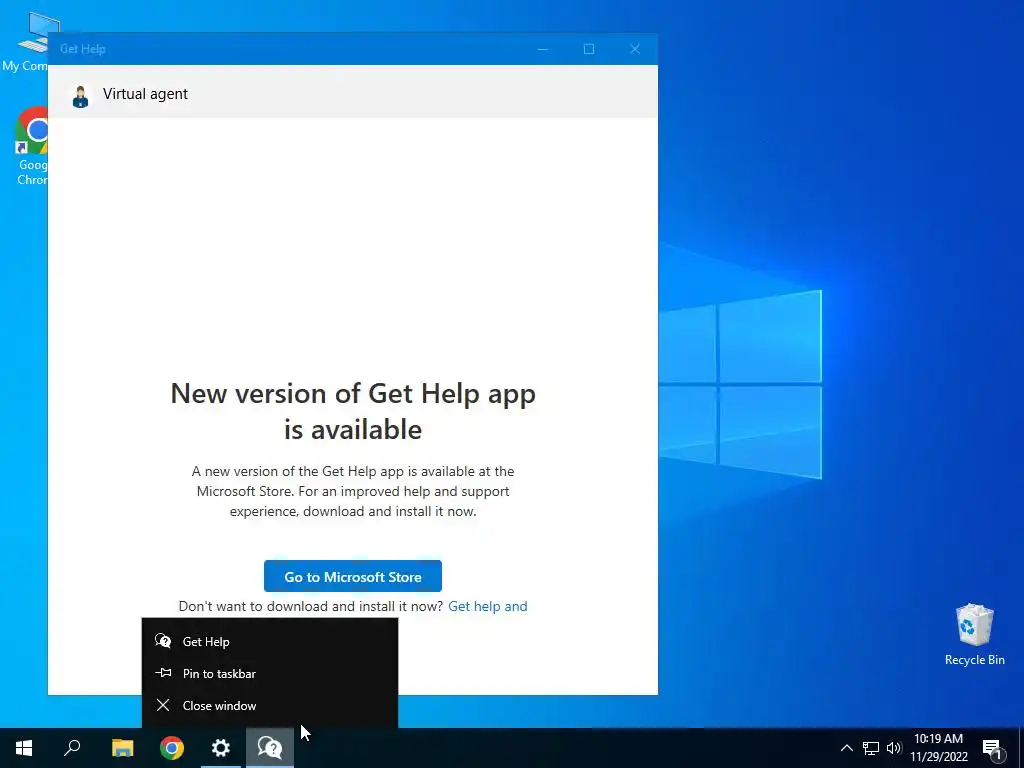Open the Windows Start menu

24,748
